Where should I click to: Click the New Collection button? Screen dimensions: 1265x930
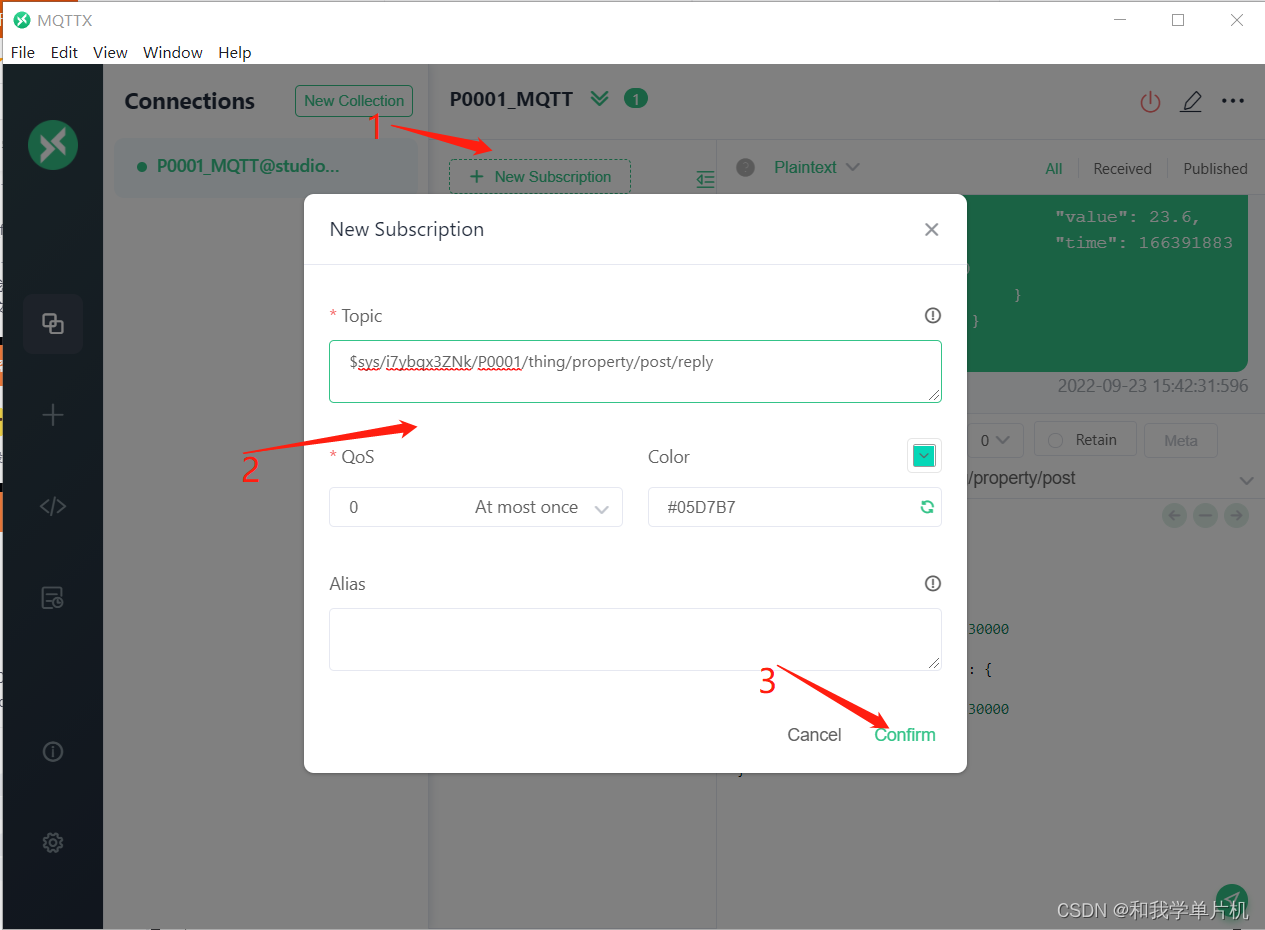354,100
